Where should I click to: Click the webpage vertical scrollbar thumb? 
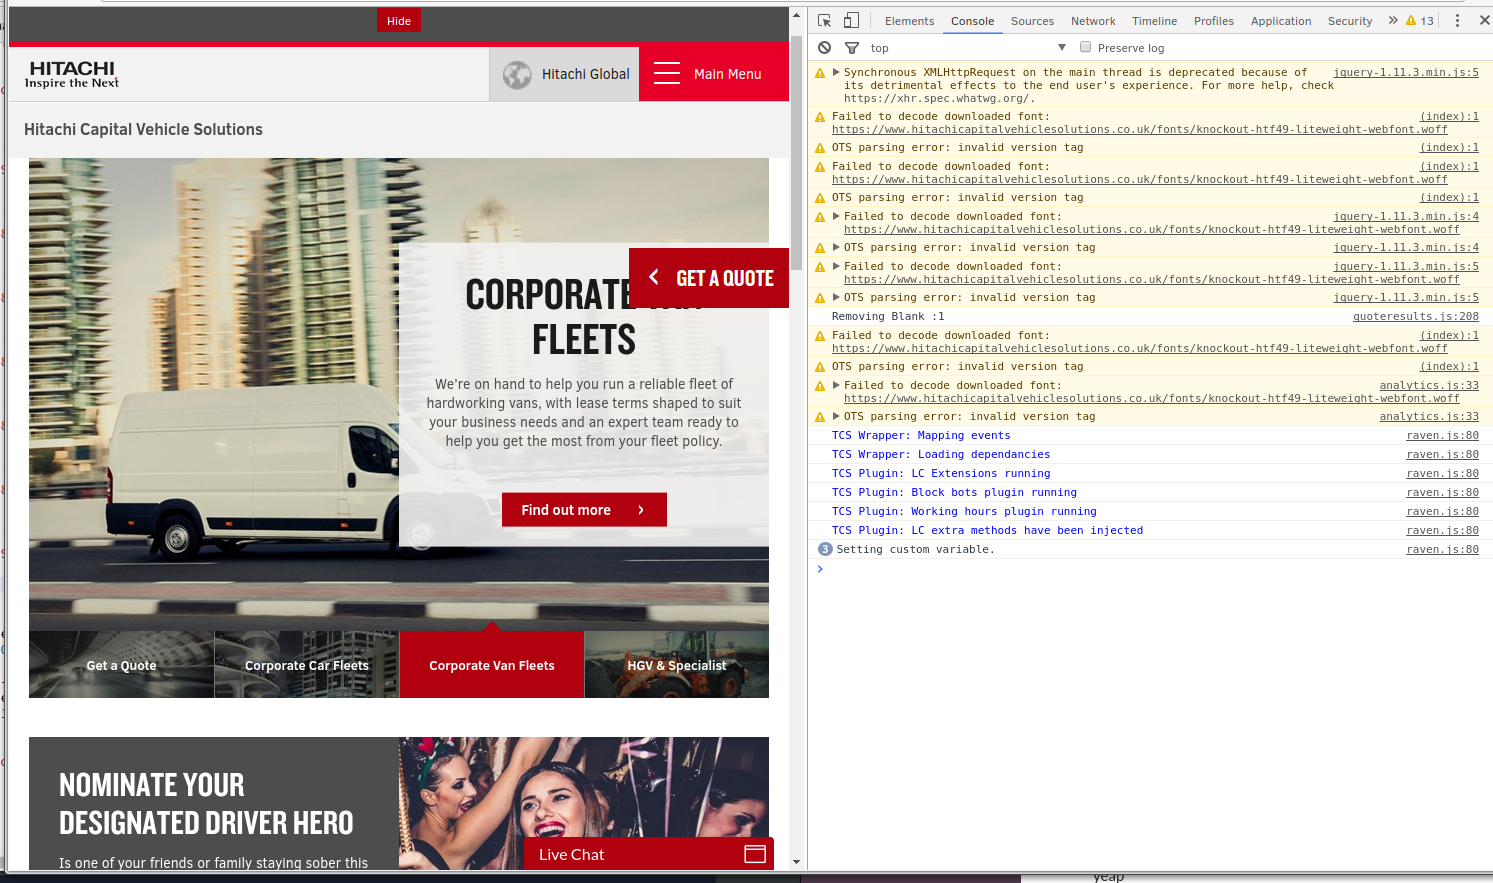796,152
